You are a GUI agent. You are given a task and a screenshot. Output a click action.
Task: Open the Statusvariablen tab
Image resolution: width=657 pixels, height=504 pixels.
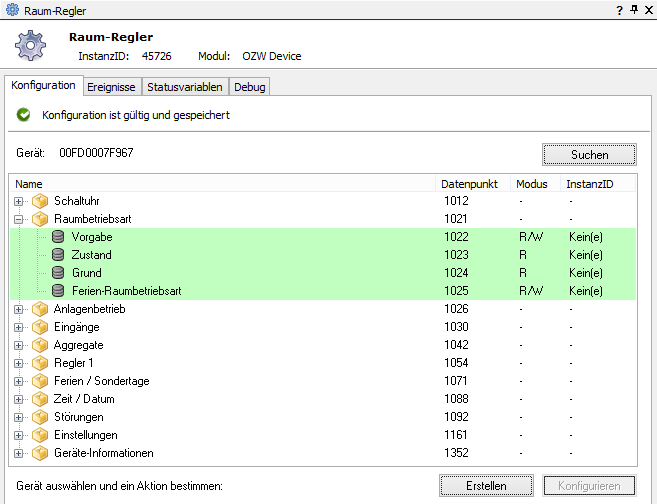tap(185, 87)
